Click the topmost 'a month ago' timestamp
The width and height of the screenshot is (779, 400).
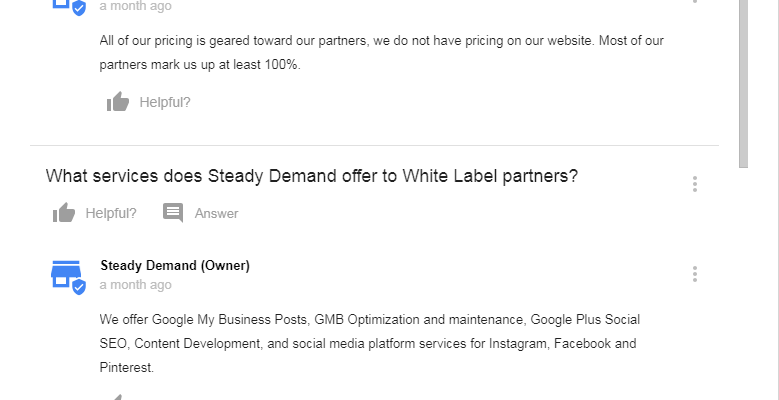click(135, 6)
